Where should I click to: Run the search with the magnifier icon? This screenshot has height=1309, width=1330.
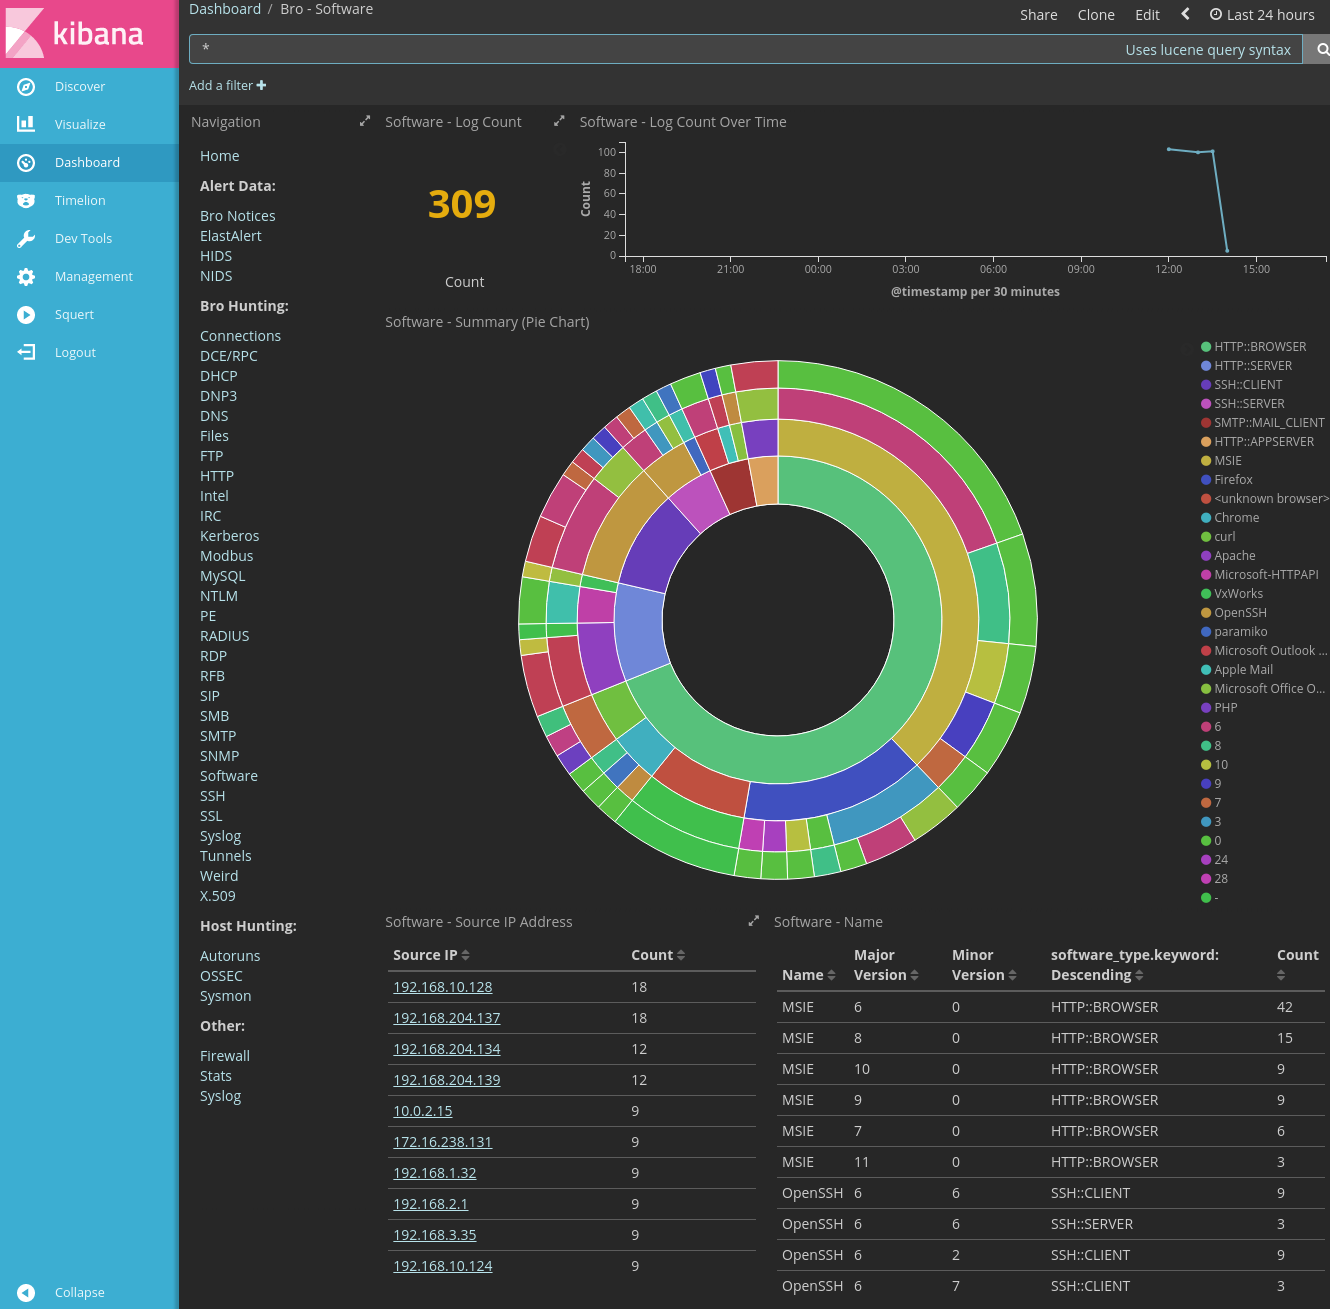click(1322, 49)
